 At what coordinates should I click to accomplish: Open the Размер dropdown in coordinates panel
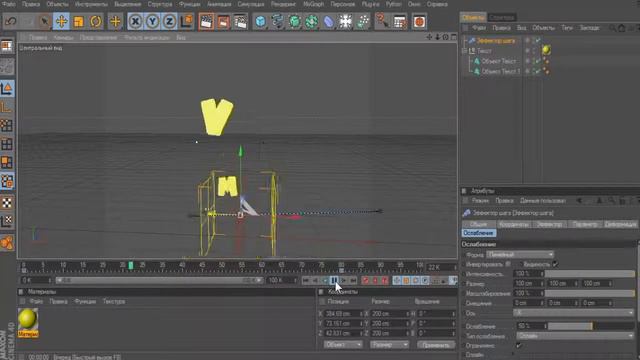point(389,345)
